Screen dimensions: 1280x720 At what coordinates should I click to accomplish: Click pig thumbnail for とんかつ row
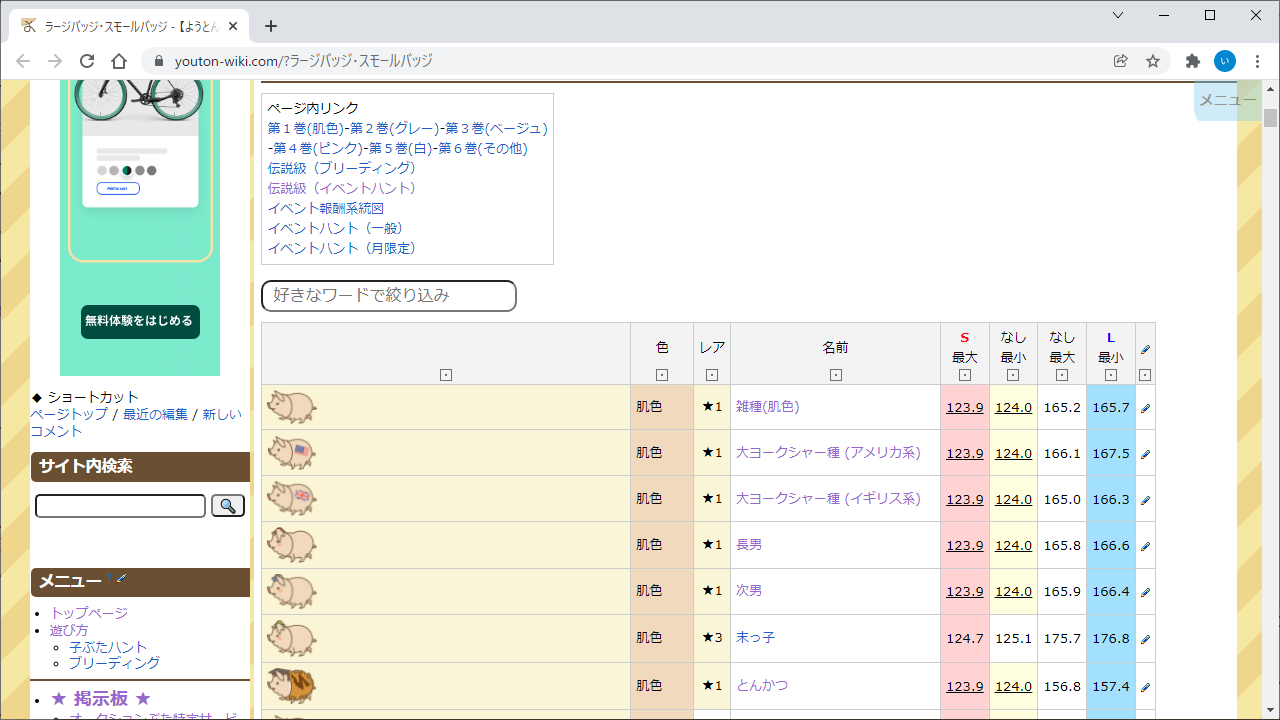[x=291, y=686]
